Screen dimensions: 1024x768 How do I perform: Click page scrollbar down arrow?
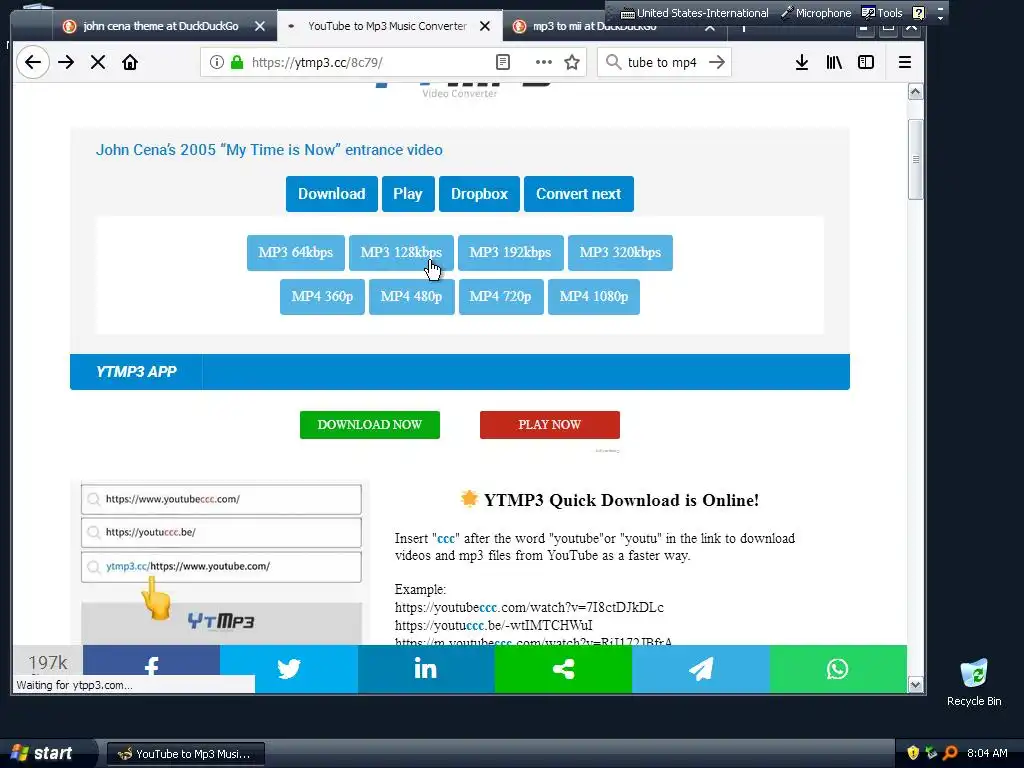click(x=916, y=684)
